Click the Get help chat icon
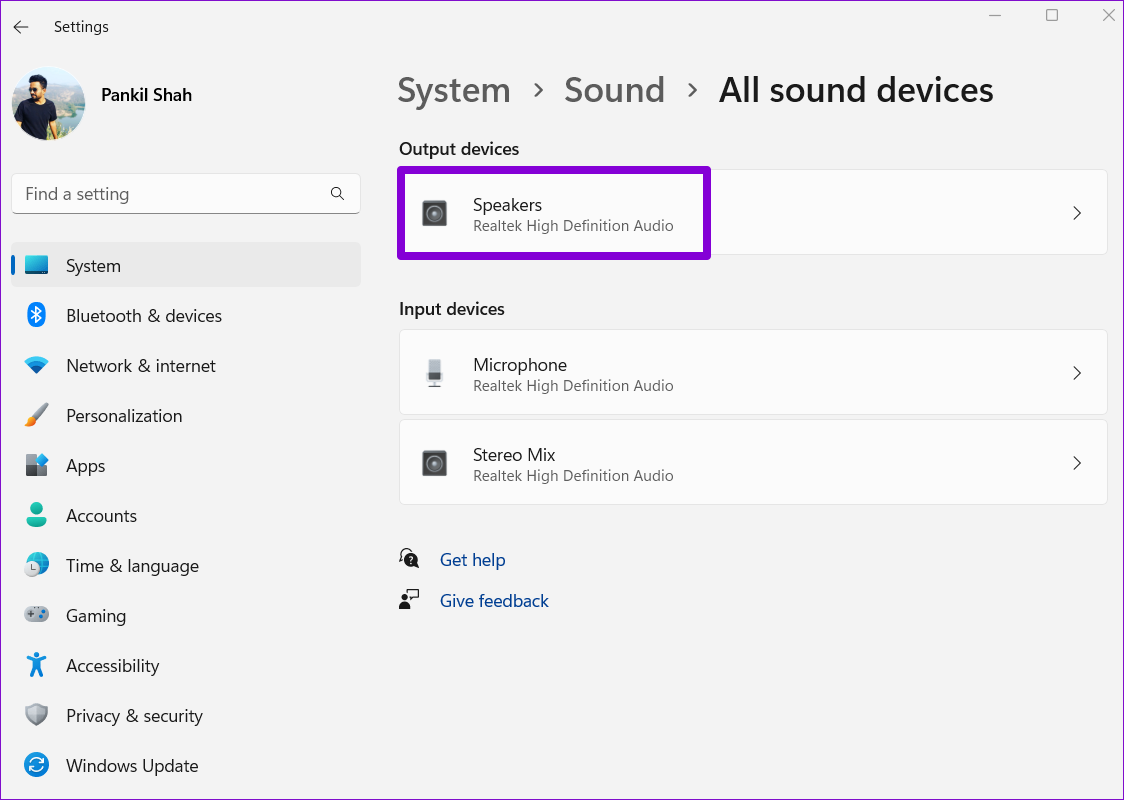Viewport: 1124px width, 800px height. 409,558
